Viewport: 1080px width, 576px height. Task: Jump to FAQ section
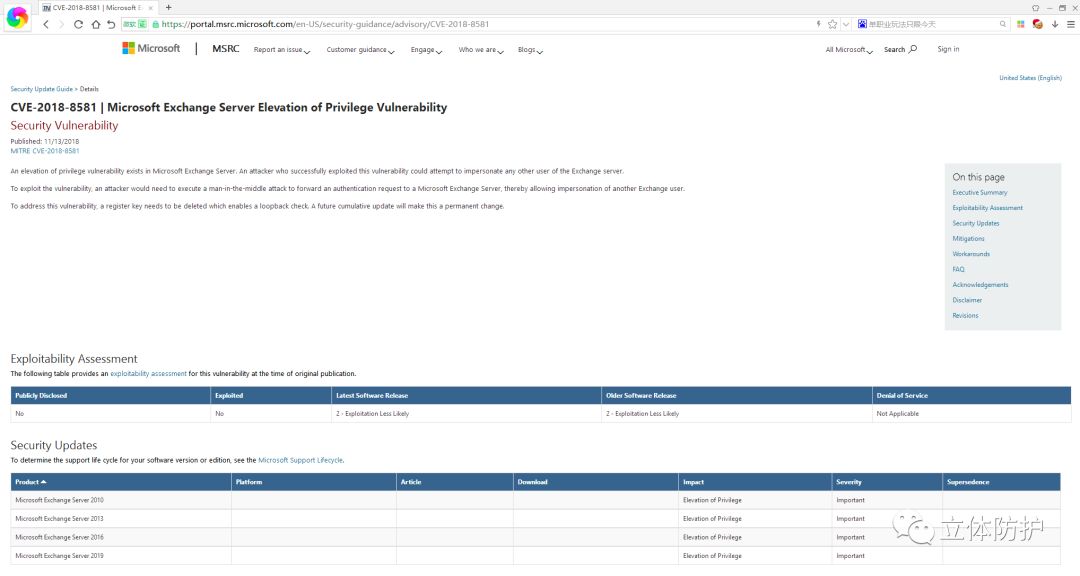click(958, 269)
